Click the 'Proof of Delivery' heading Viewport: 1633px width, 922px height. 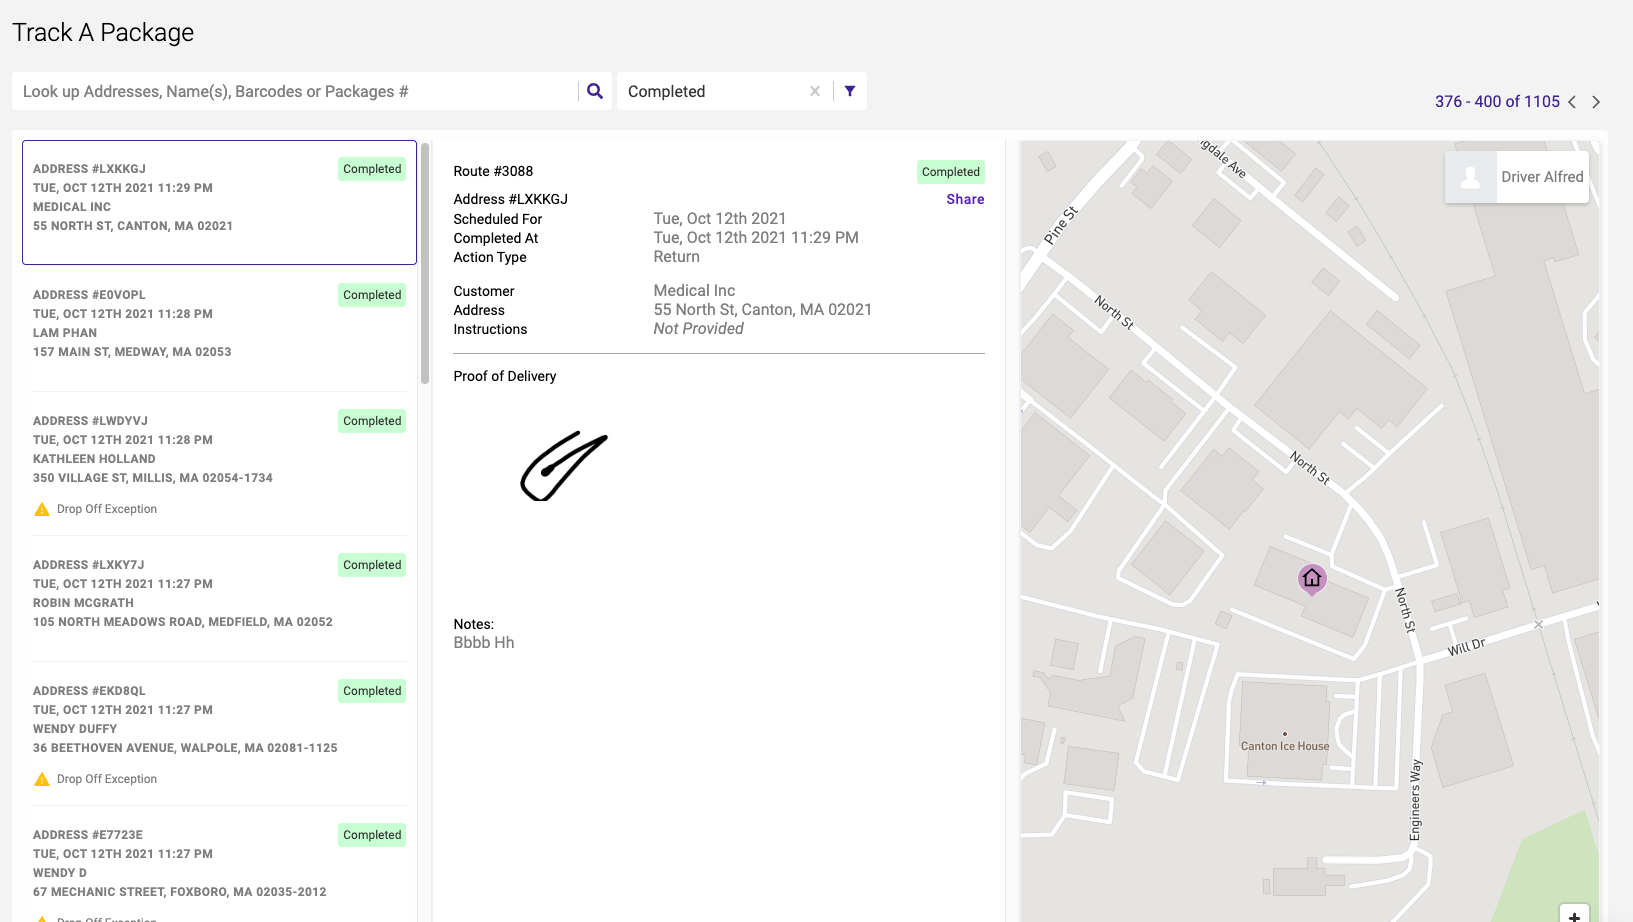coord(505,376)
